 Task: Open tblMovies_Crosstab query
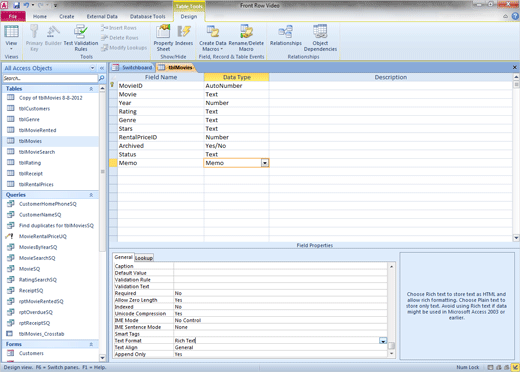(x=41, y=334)
